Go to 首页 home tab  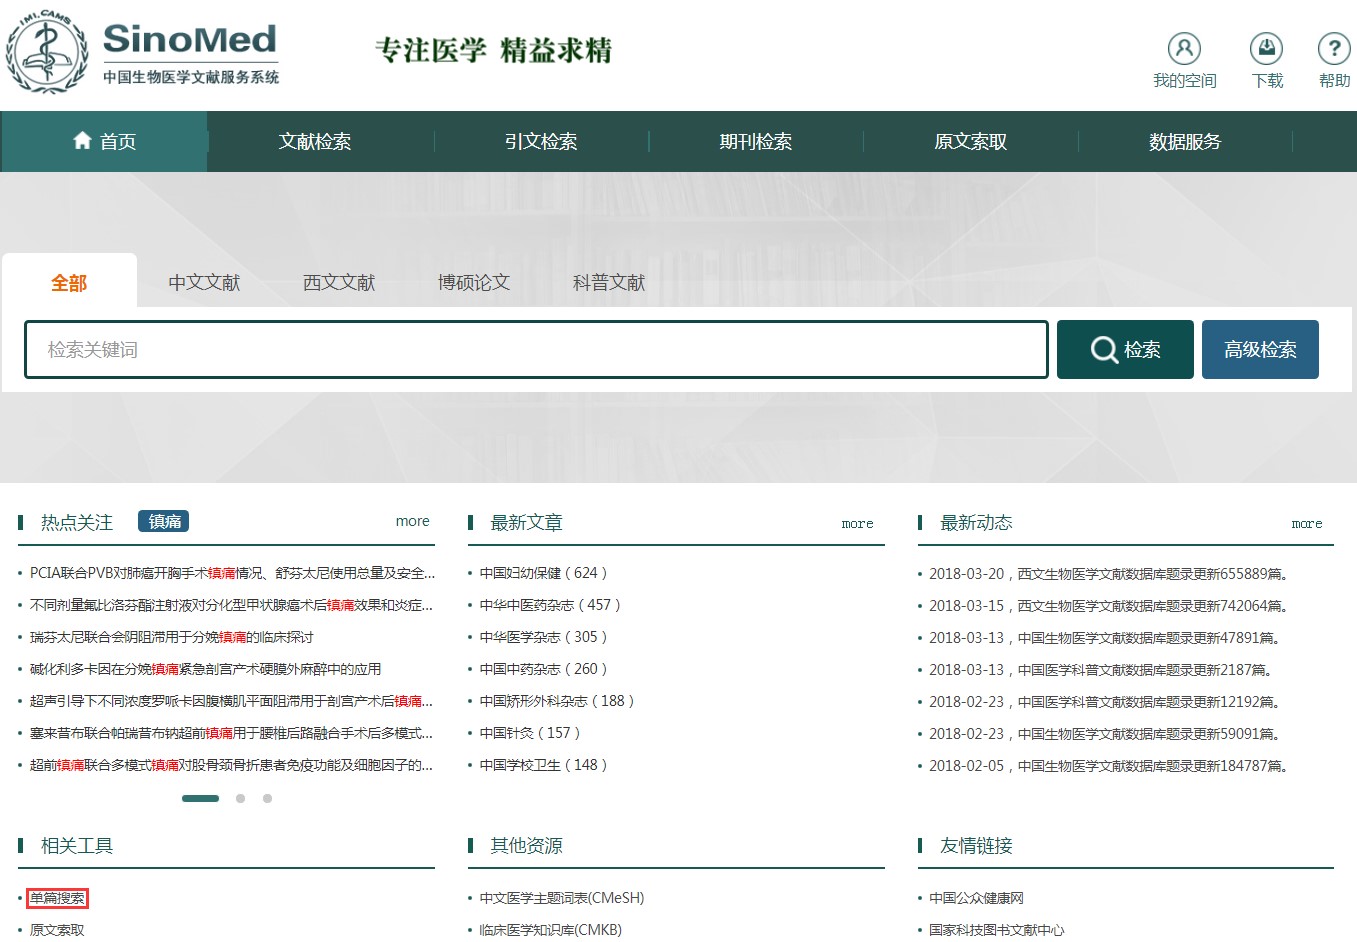tap(105, 142)
